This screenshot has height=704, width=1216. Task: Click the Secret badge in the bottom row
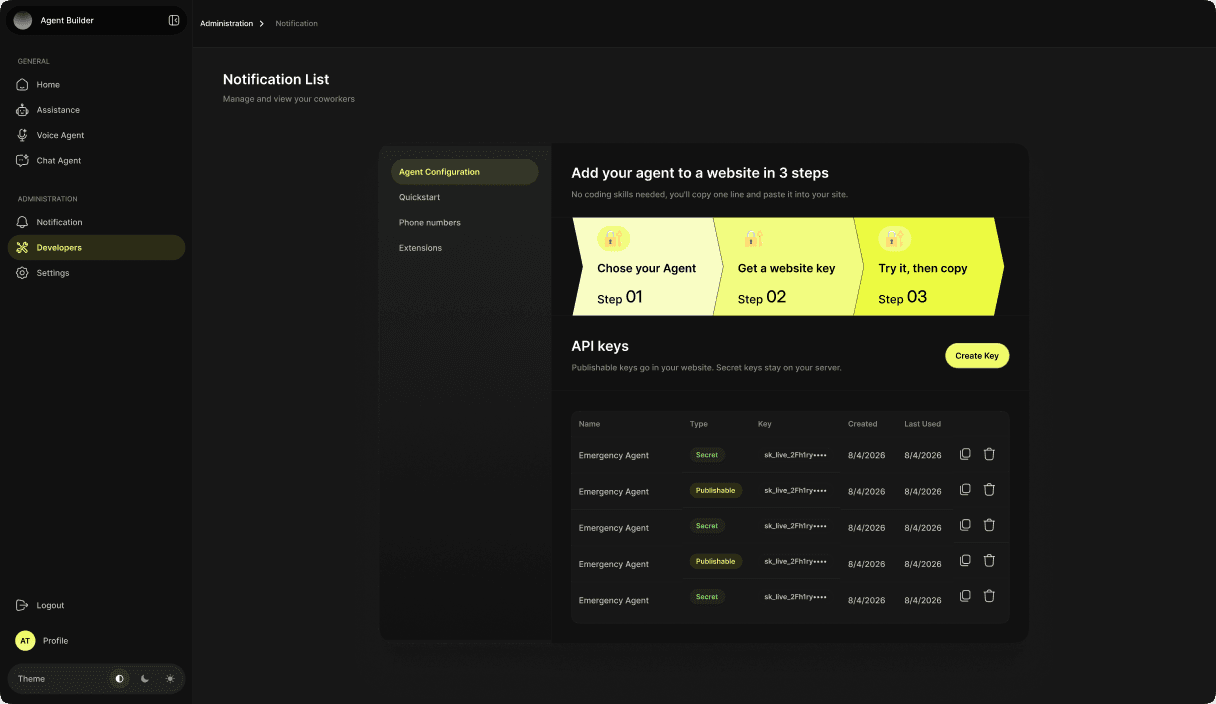(707, 597)
